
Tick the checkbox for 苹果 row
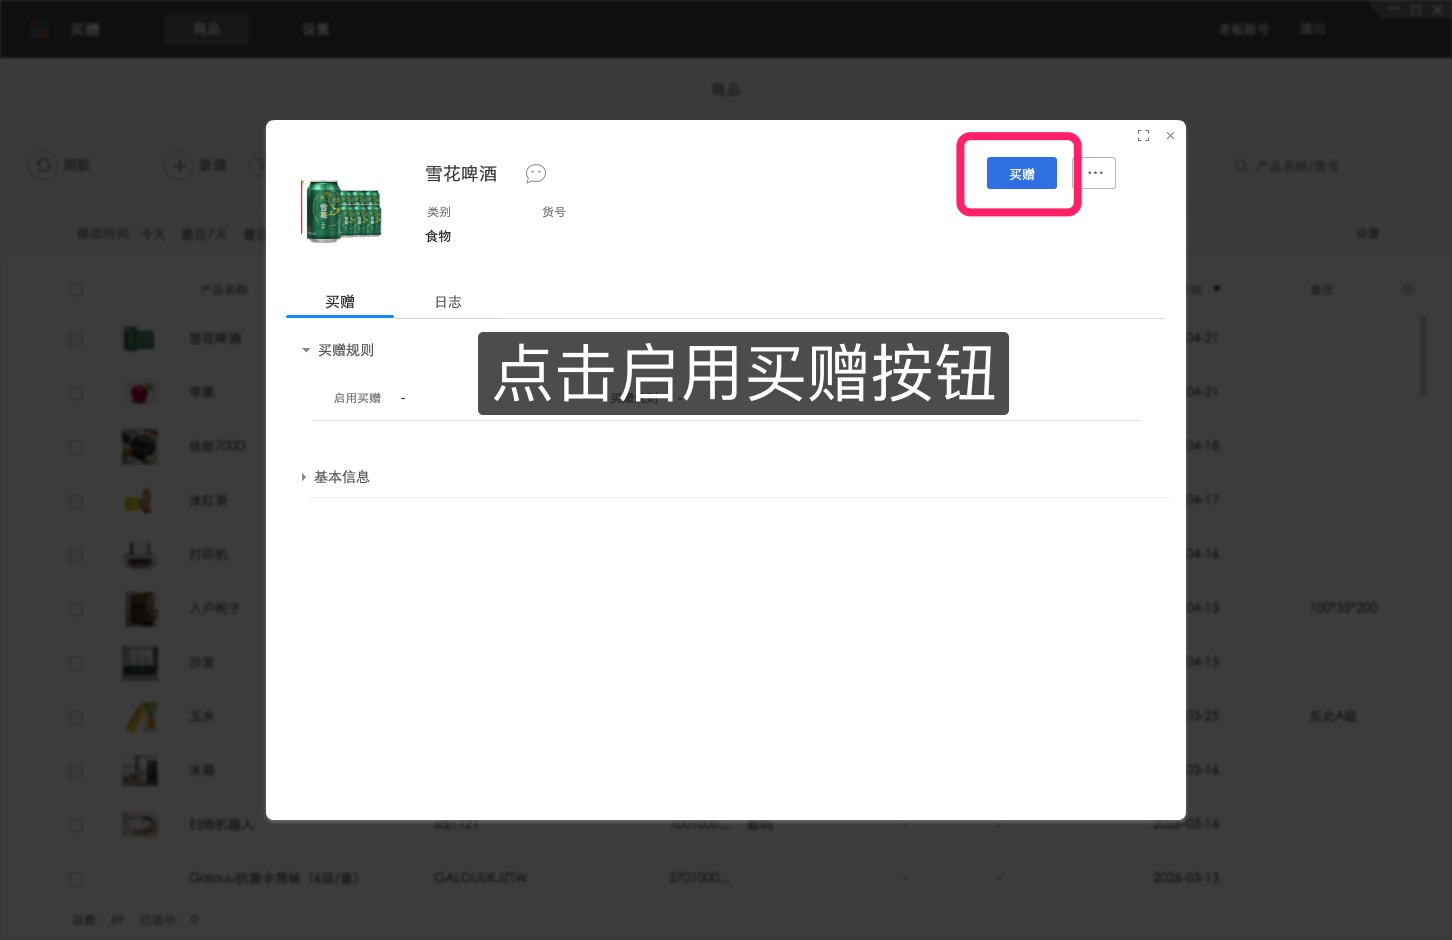(x=75, y=393)
